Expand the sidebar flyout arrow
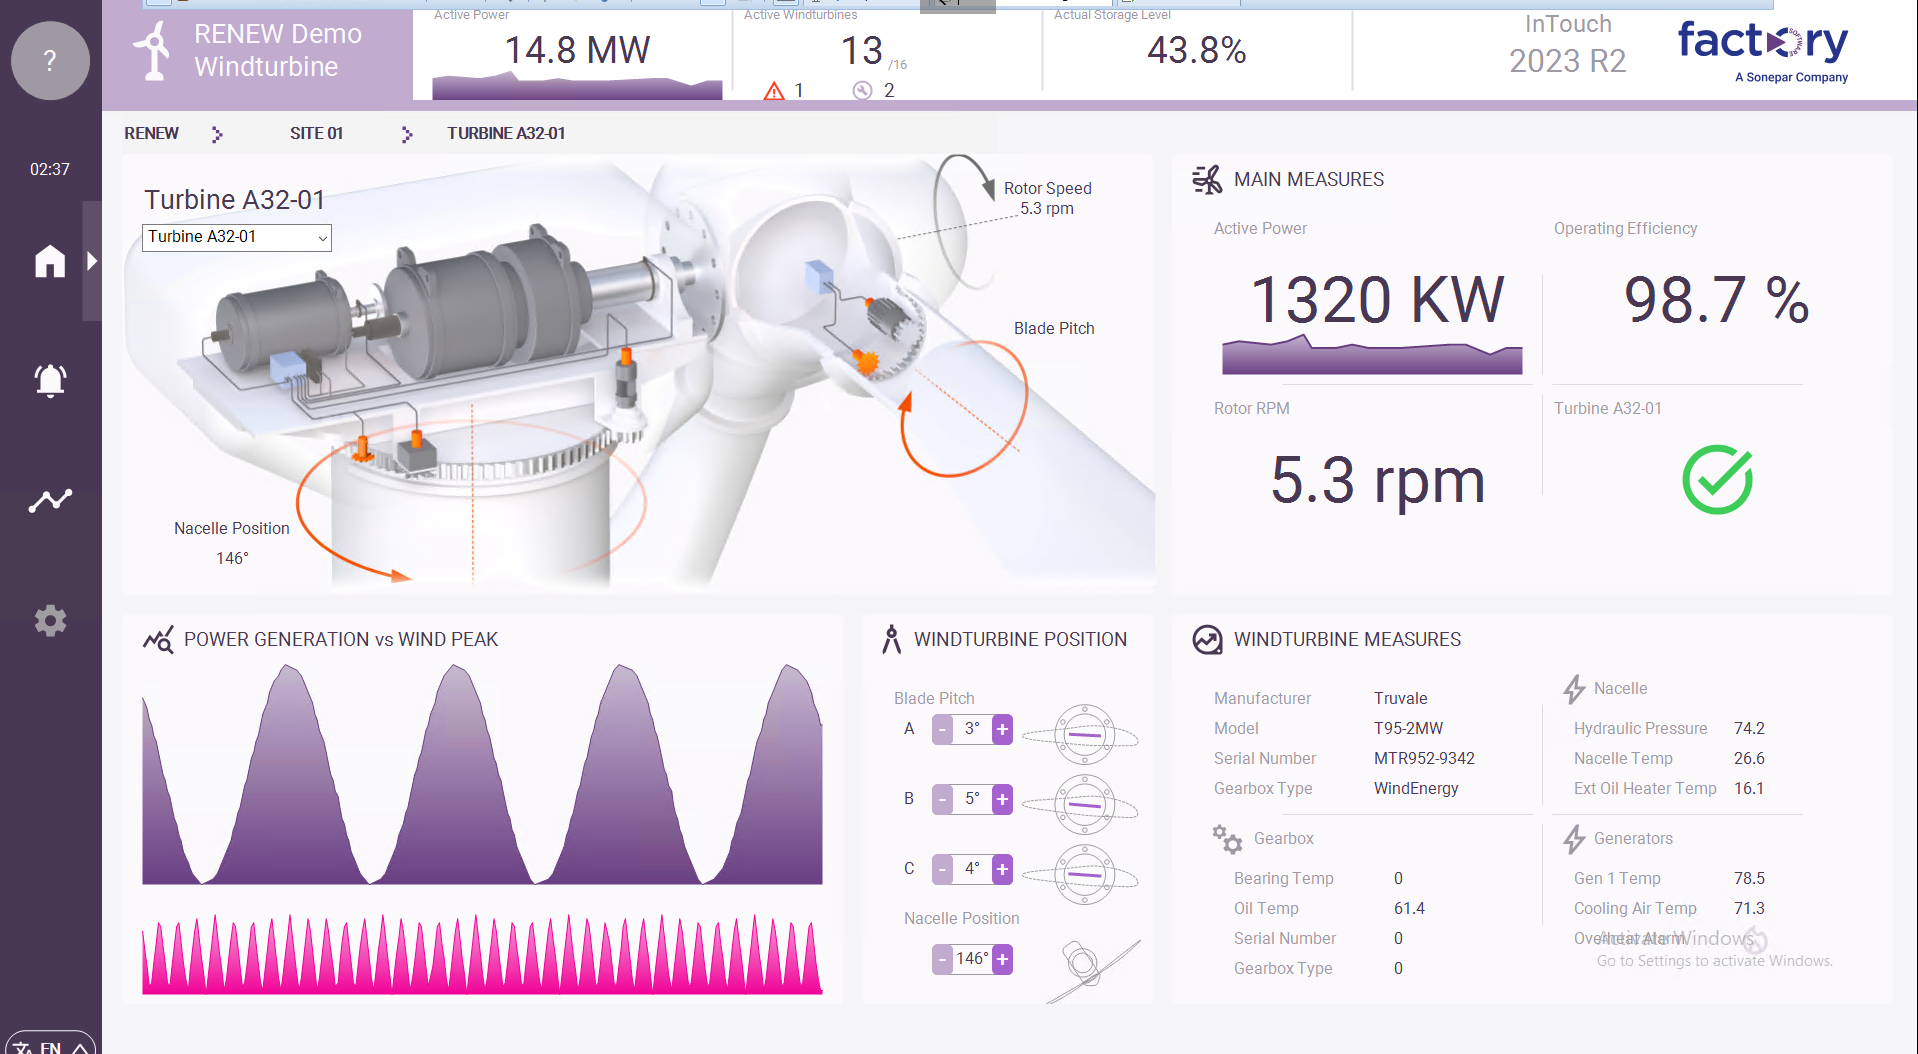The width and height of the screenshot is (1918, 1054). click(92, 261)
